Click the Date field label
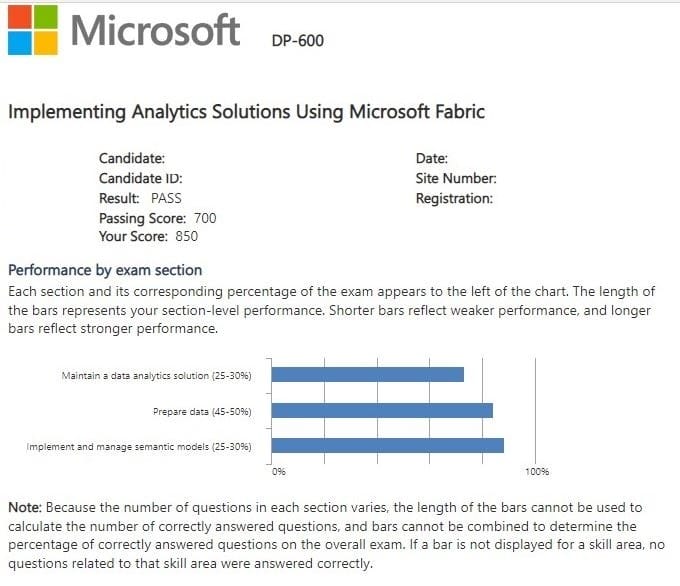The width and height of the screenshot is (680, 586). click(431, 158)
